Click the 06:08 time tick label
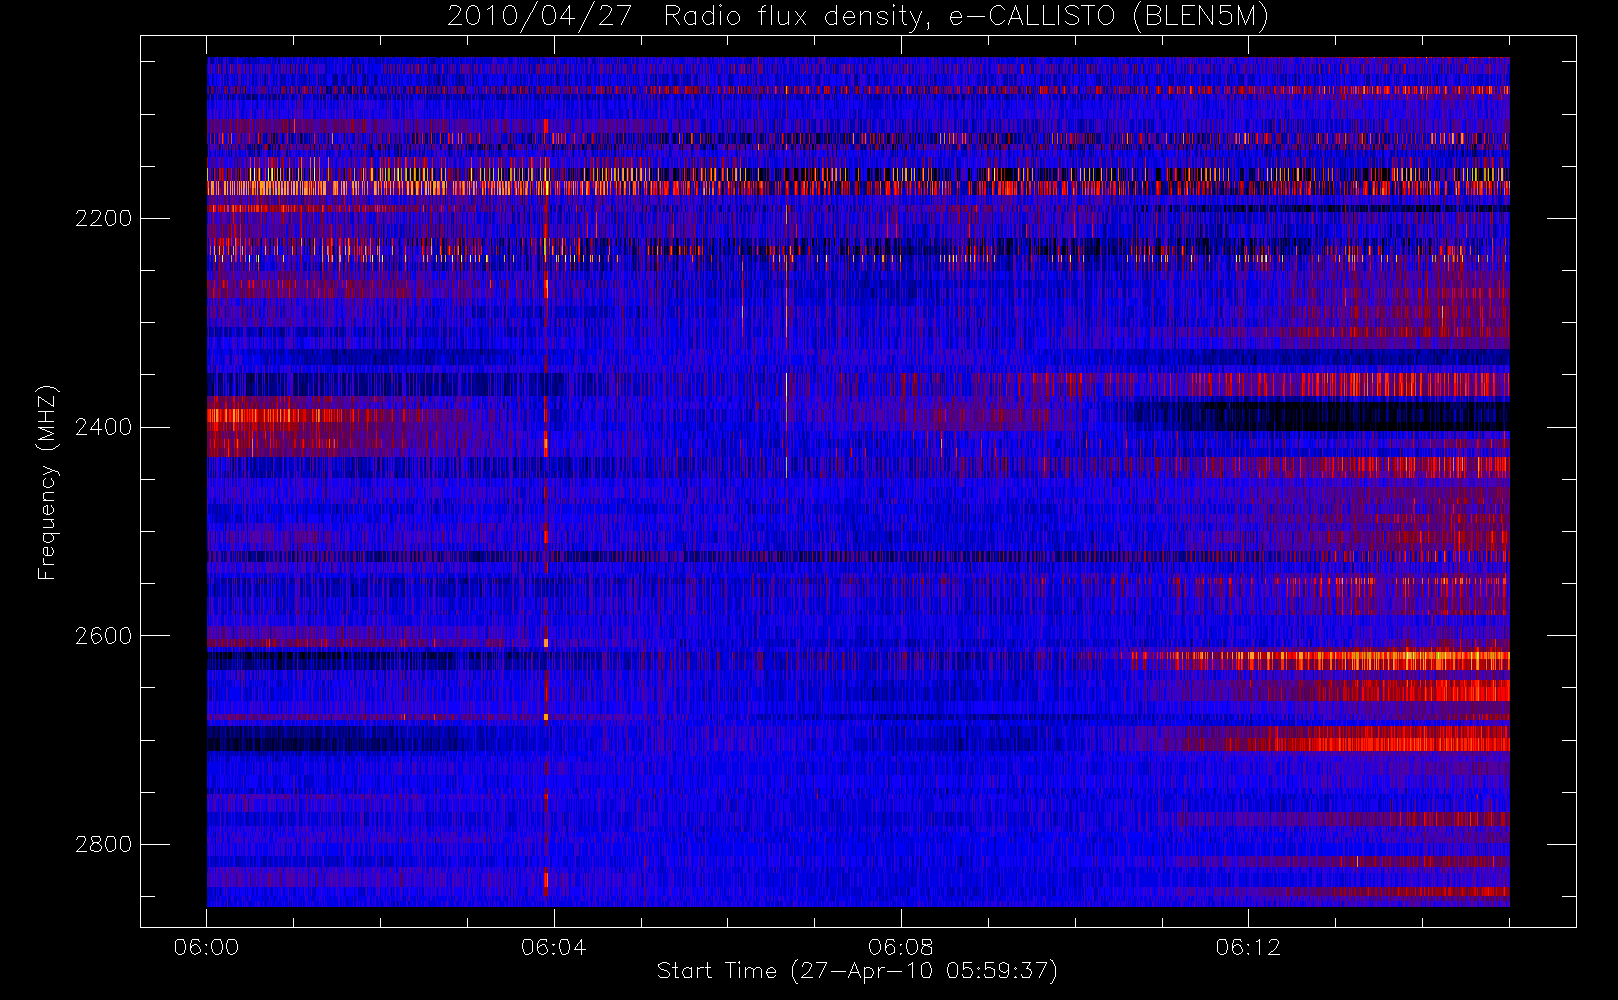 click(901, 947)
